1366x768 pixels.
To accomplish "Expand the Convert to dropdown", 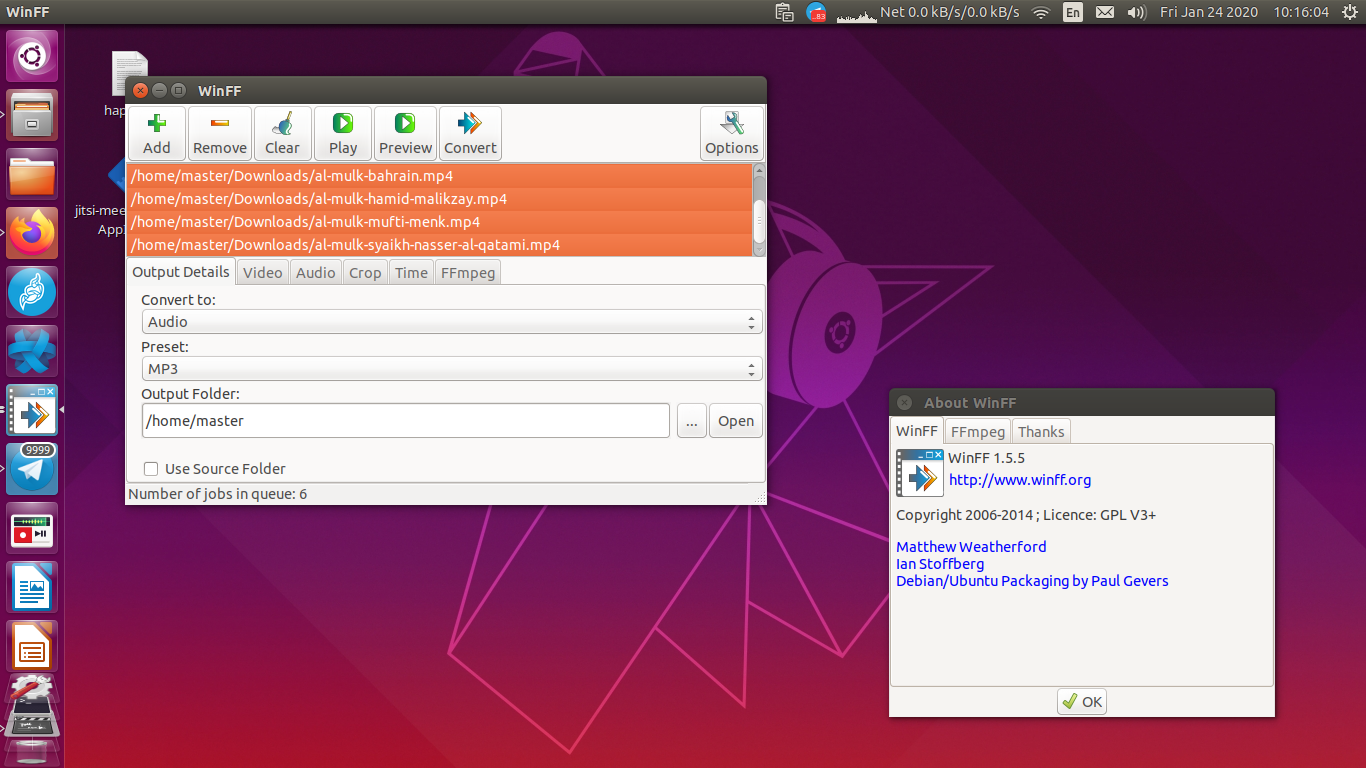I will (452, 322).
